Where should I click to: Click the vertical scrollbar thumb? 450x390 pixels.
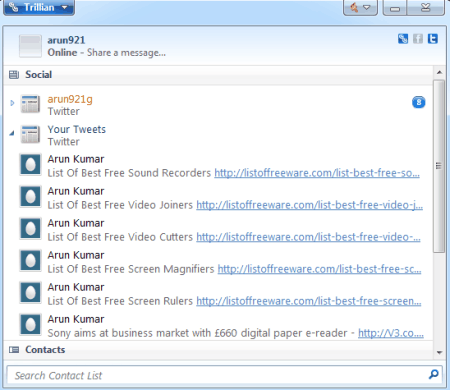pos(439,166)
